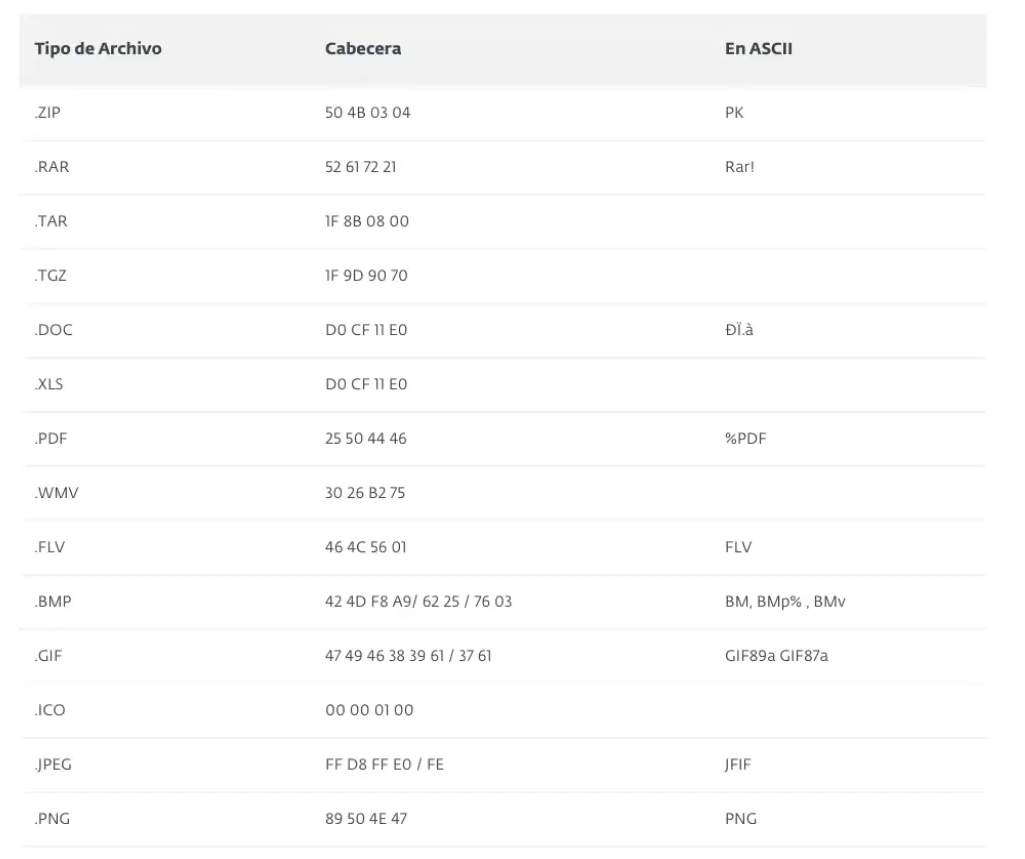1025x859 pixels.
Task: Click header '42 4D F8 A9/ 62 25 / 76 03'
Action: click(x=418, y=601)
